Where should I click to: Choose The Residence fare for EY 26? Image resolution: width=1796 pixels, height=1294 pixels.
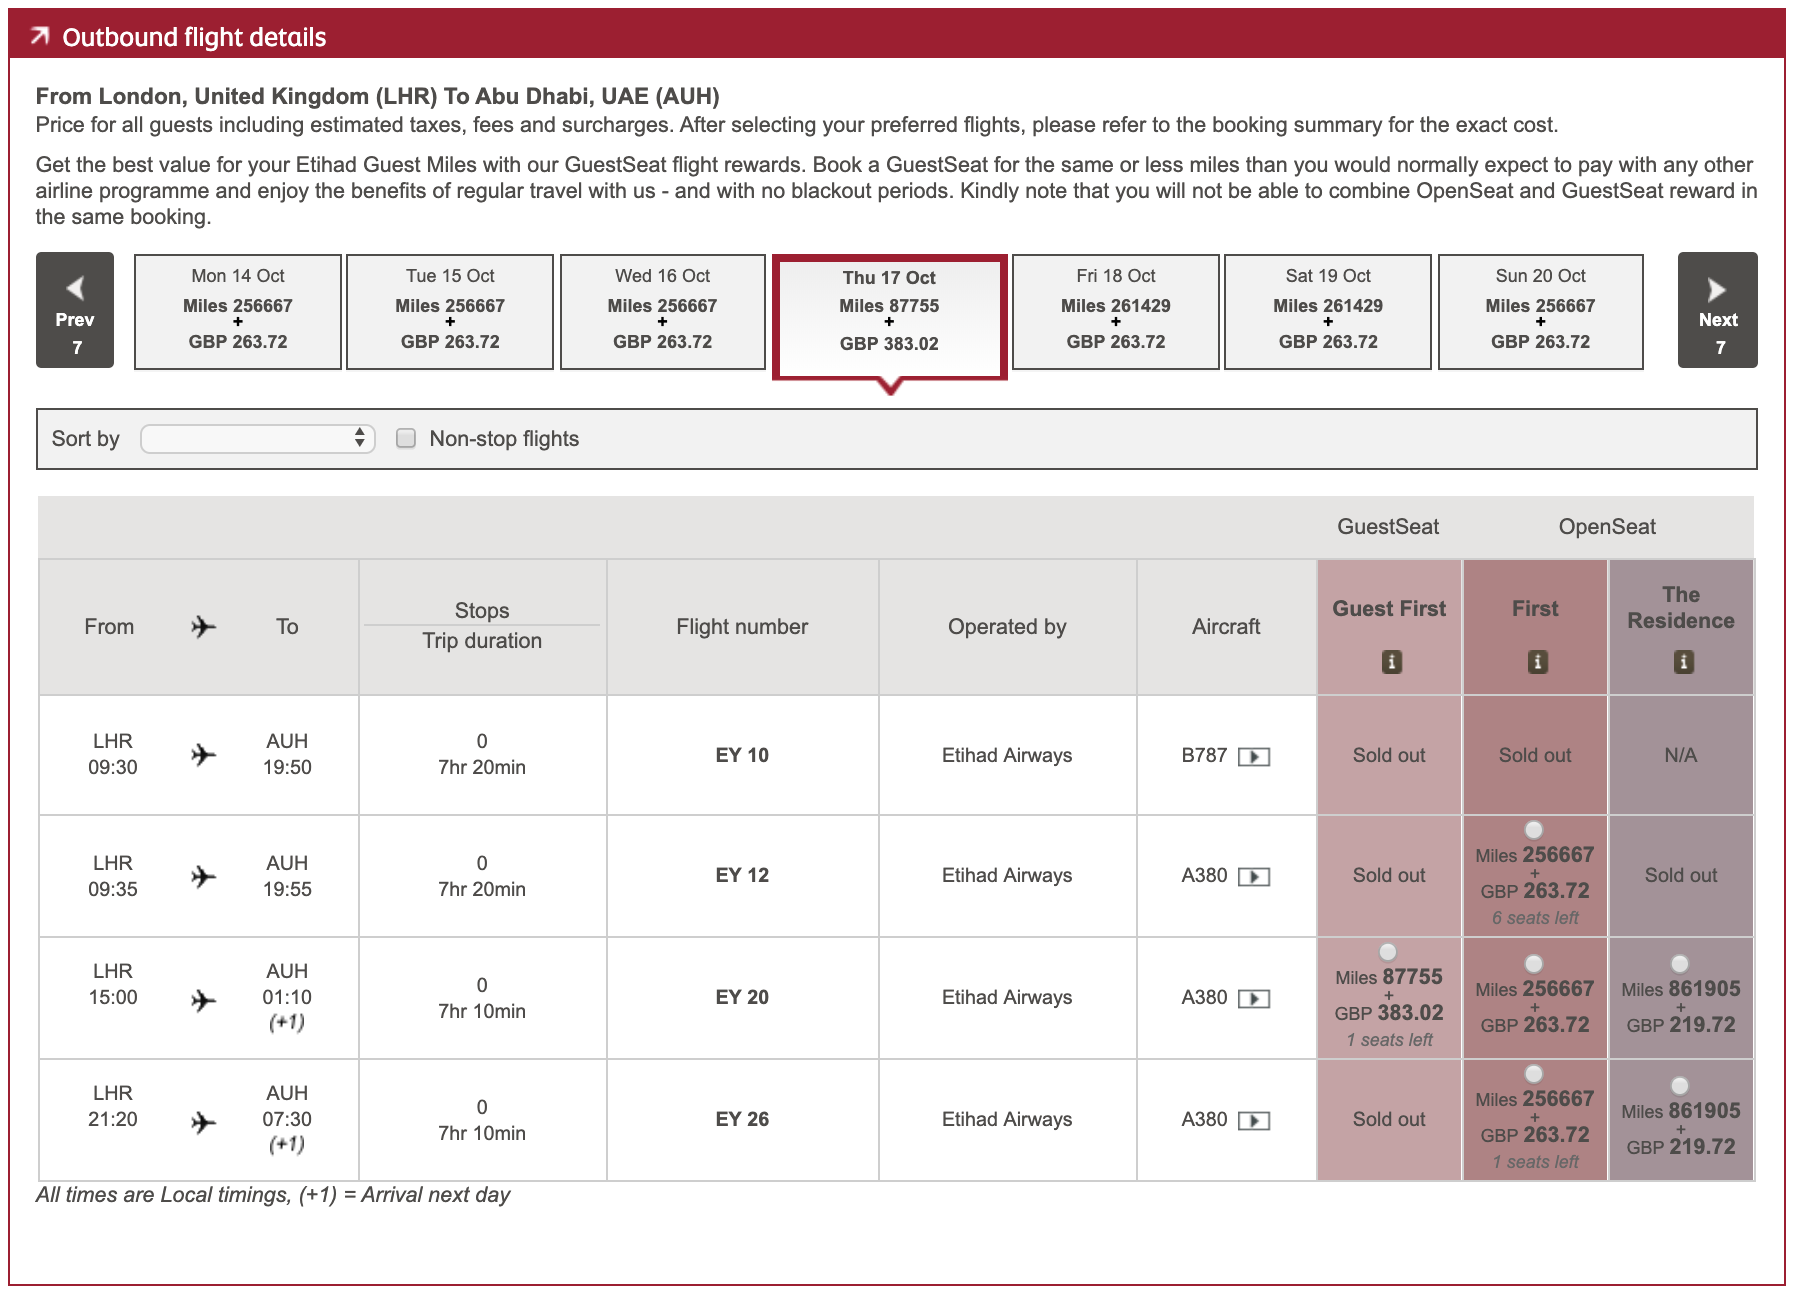tap(1680, 1086)
